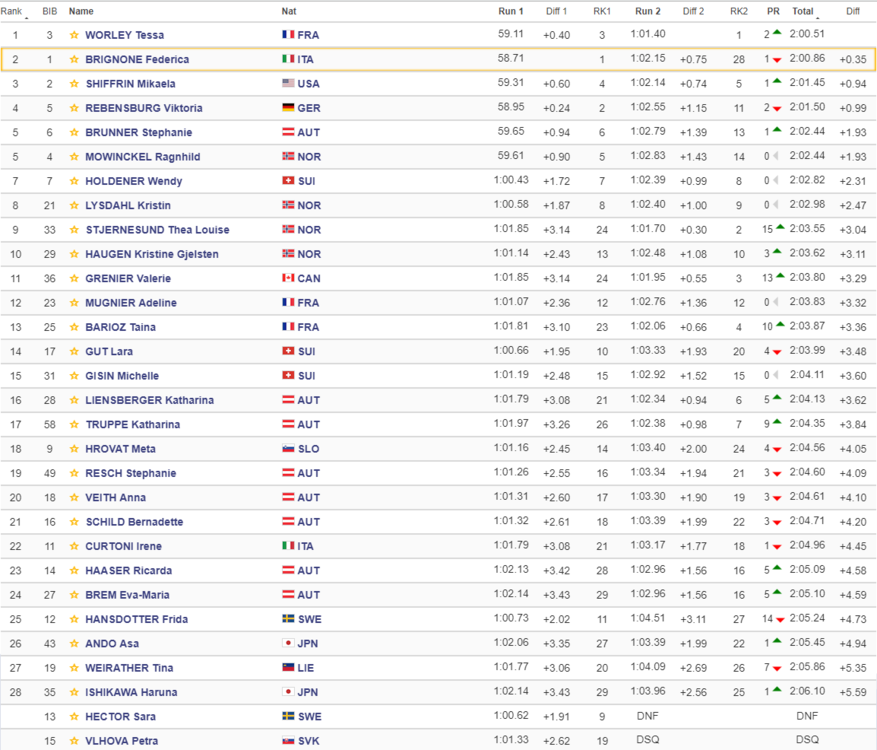Open SCHILD Bernadette's athlete page
The height and width of the screenshot is (750, 877).
coord(134,522)
